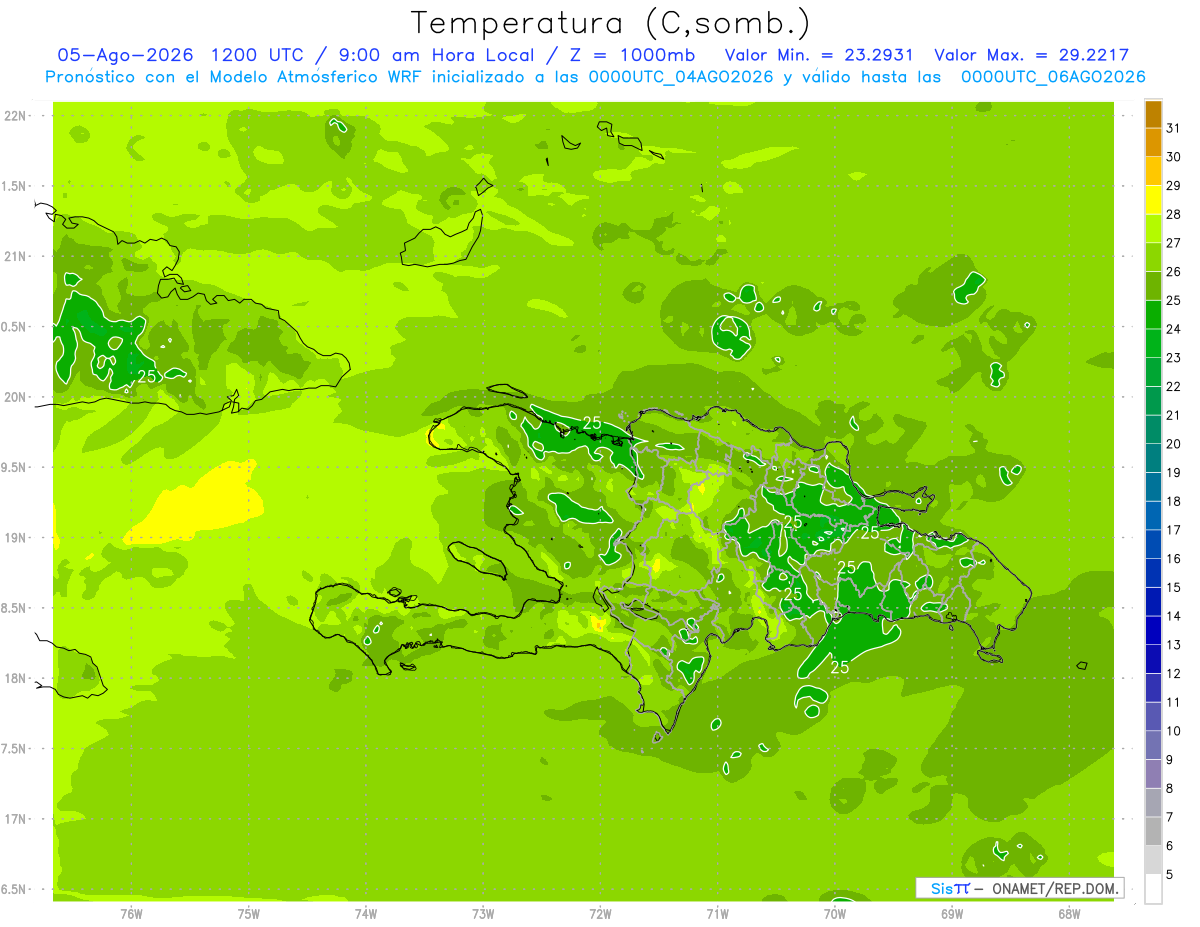
Task: Click the '68W' longitude label
Action: (x=1068, y=913)
